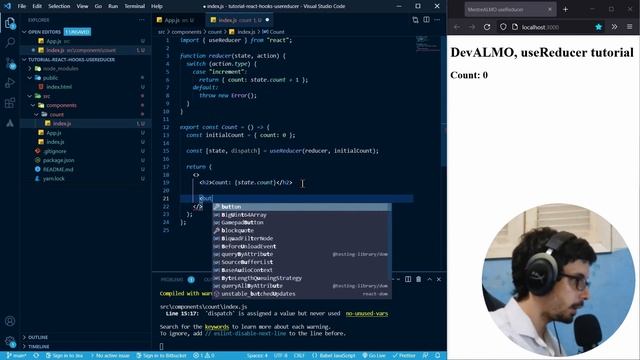
Task: Open the Go menu
Action: 98,6
